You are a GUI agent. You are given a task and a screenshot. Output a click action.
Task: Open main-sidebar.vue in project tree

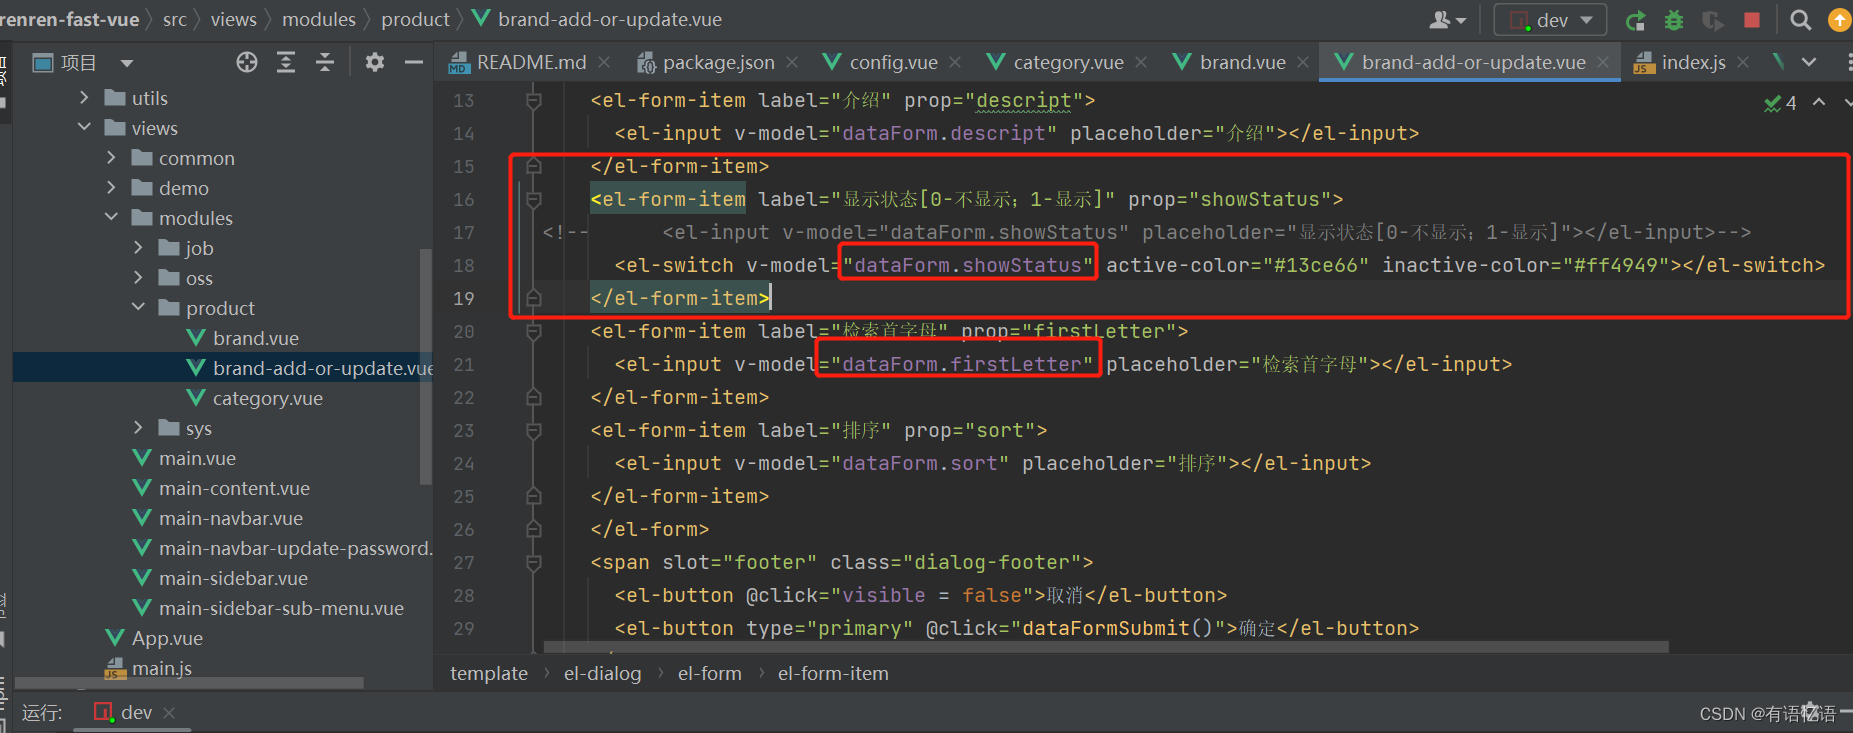coord(221,578)
